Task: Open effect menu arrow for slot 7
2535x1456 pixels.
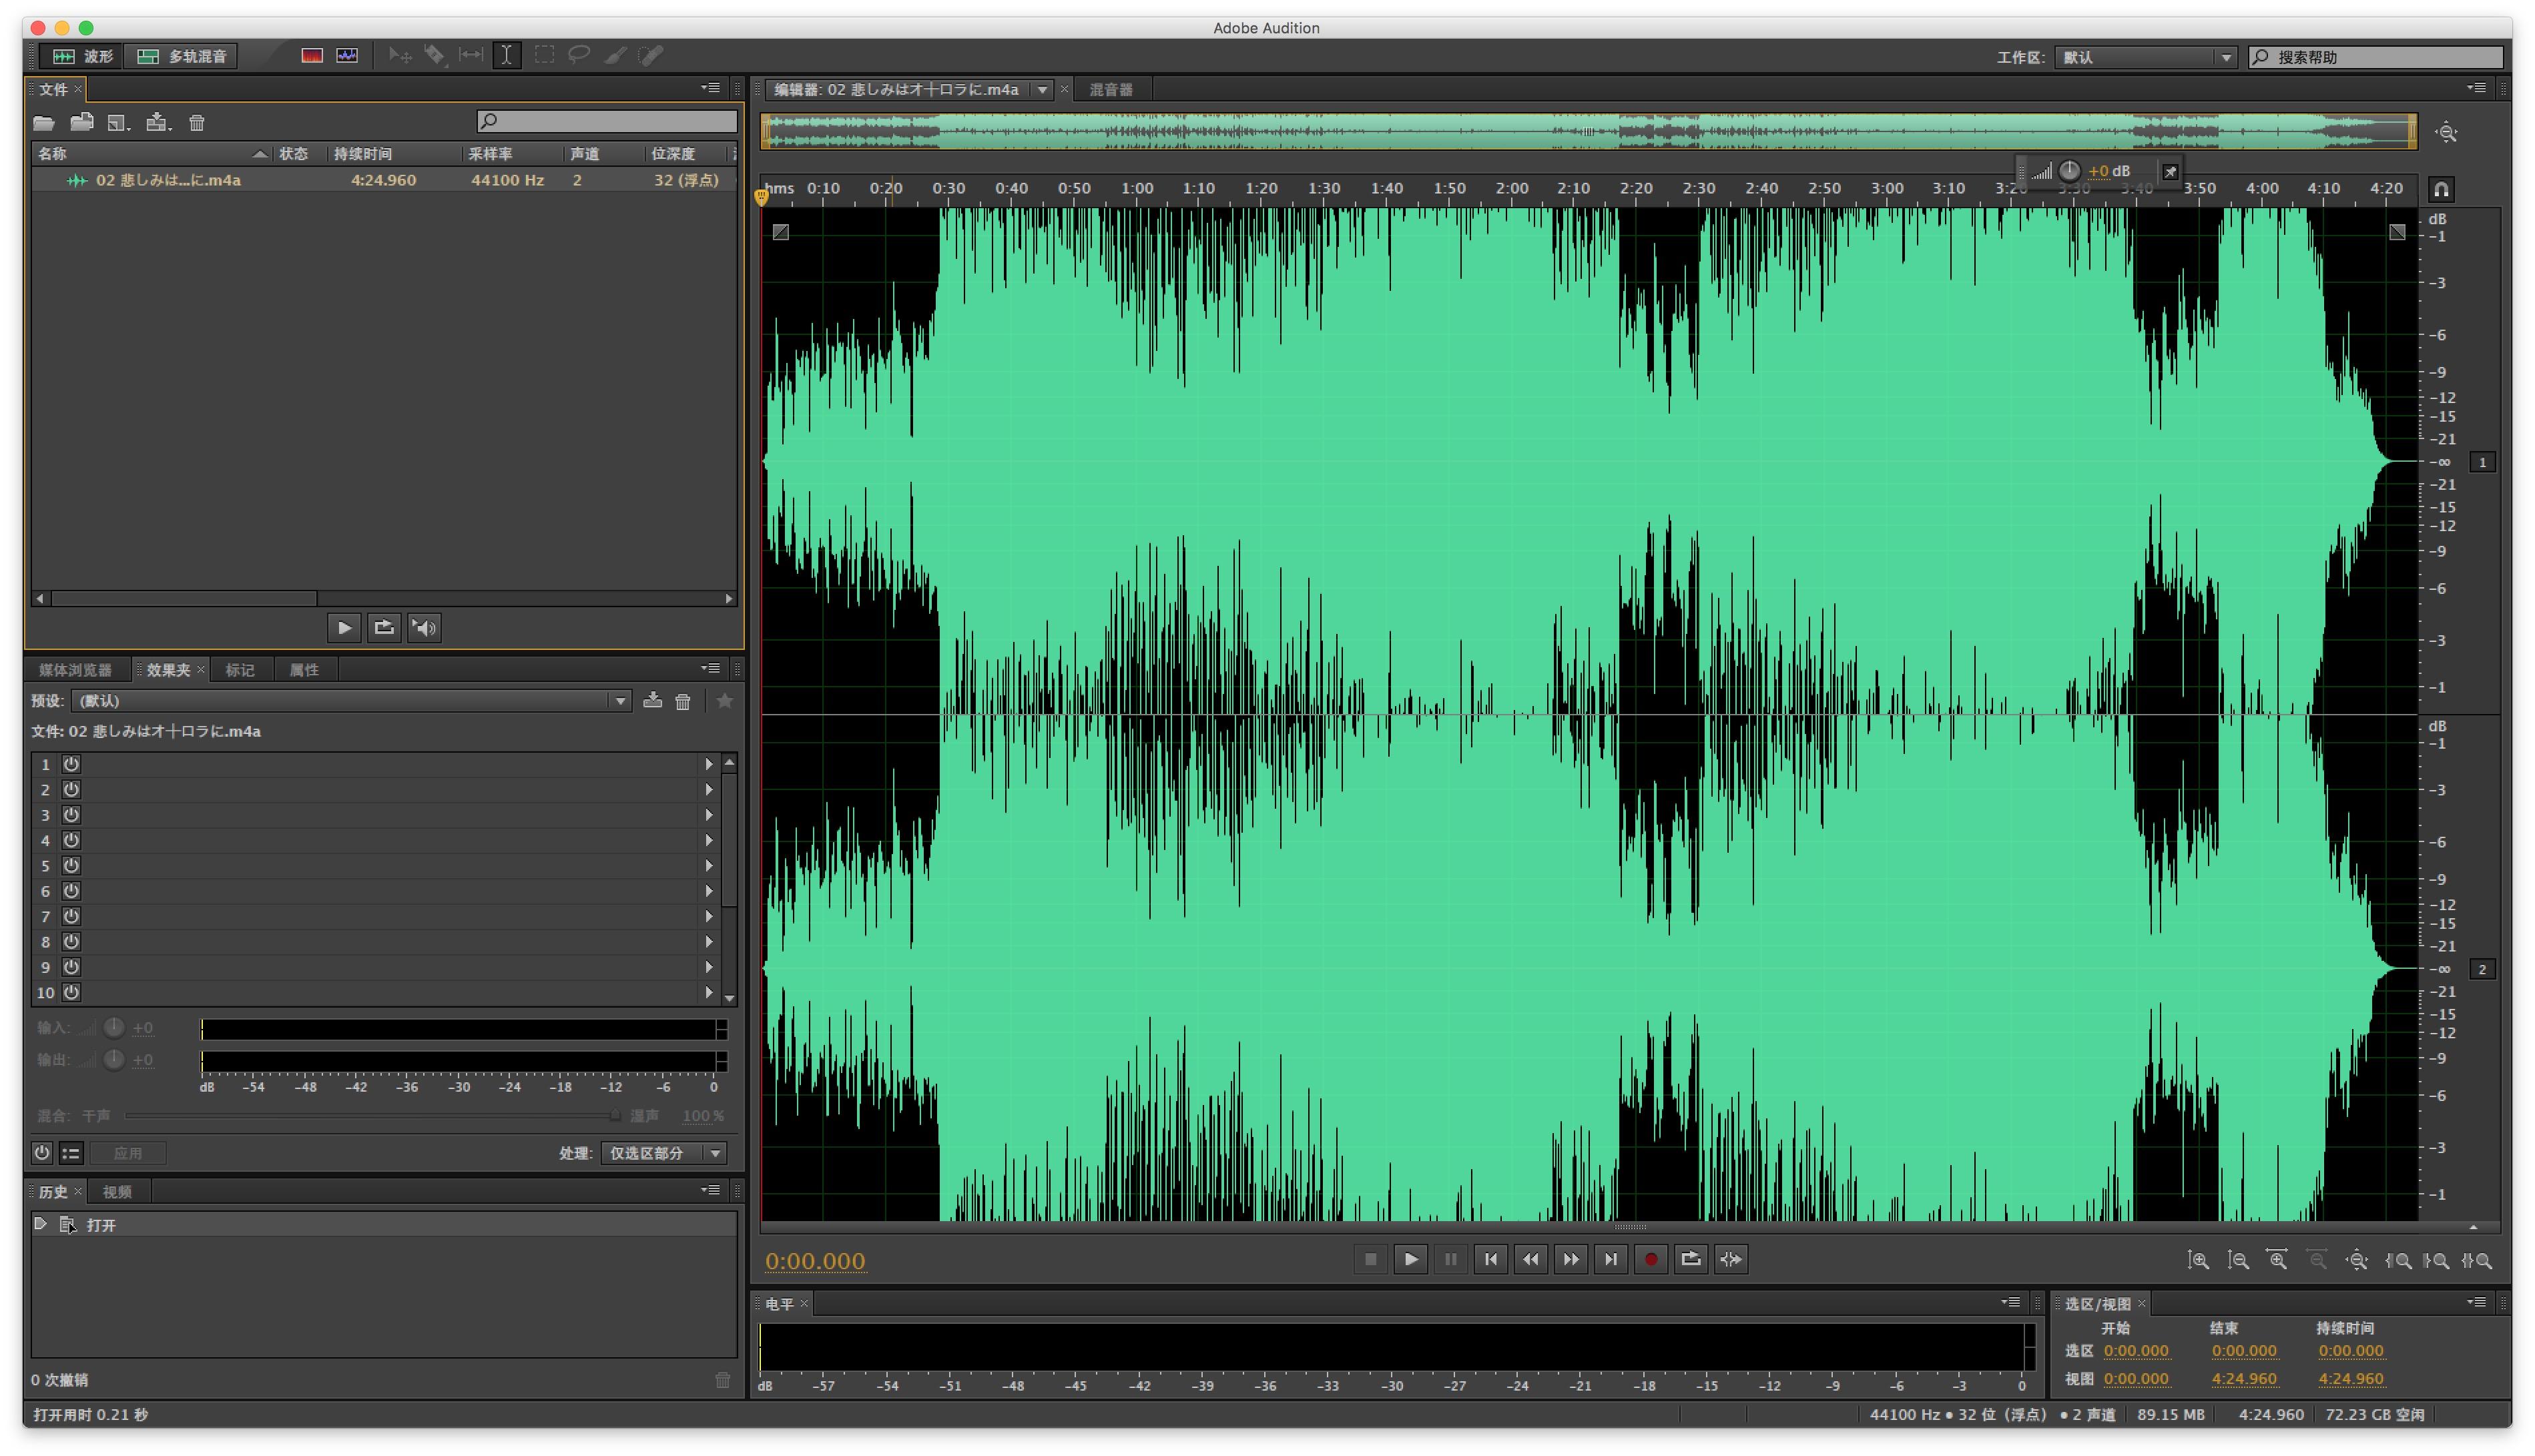Action: coord(709,917)
